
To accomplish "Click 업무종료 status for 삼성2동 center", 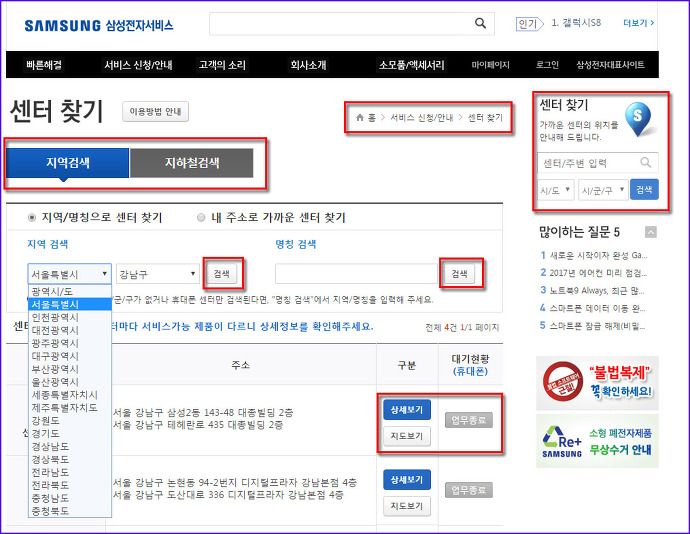I will 469,420.
